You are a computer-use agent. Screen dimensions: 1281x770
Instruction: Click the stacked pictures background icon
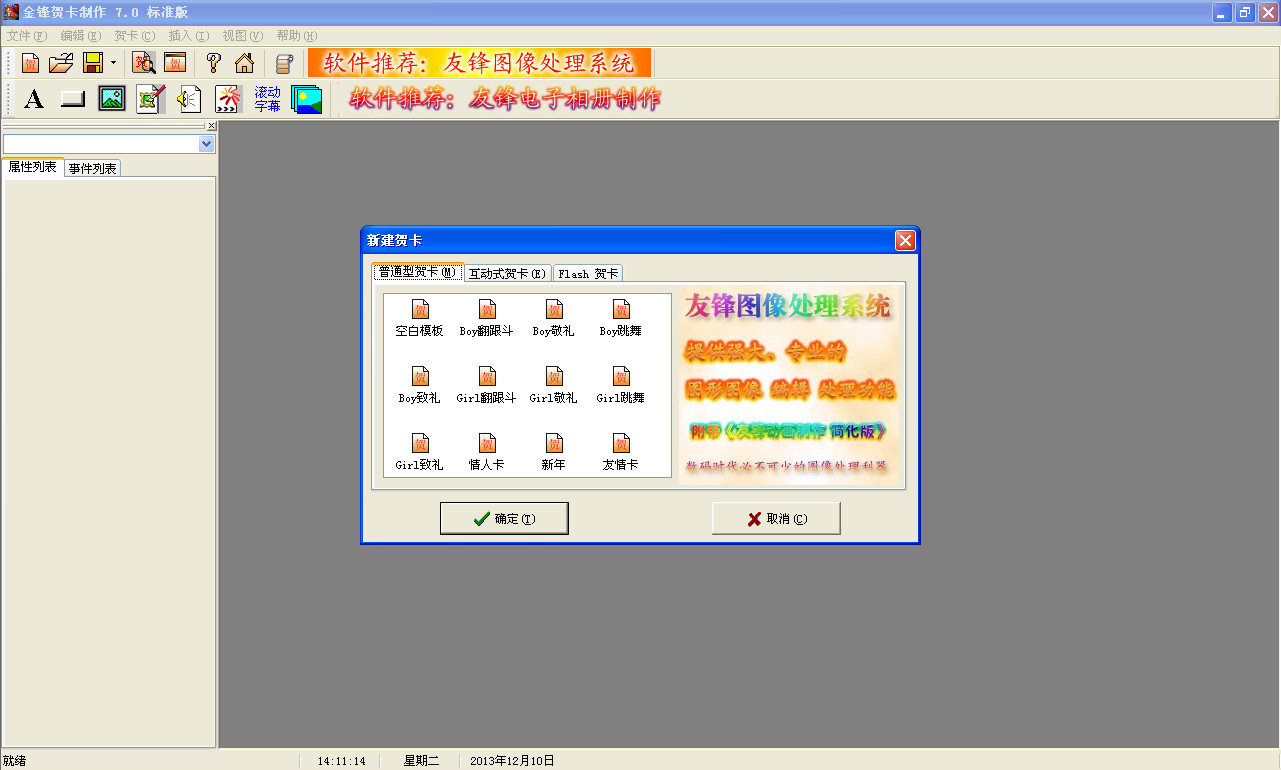[307, 99]
